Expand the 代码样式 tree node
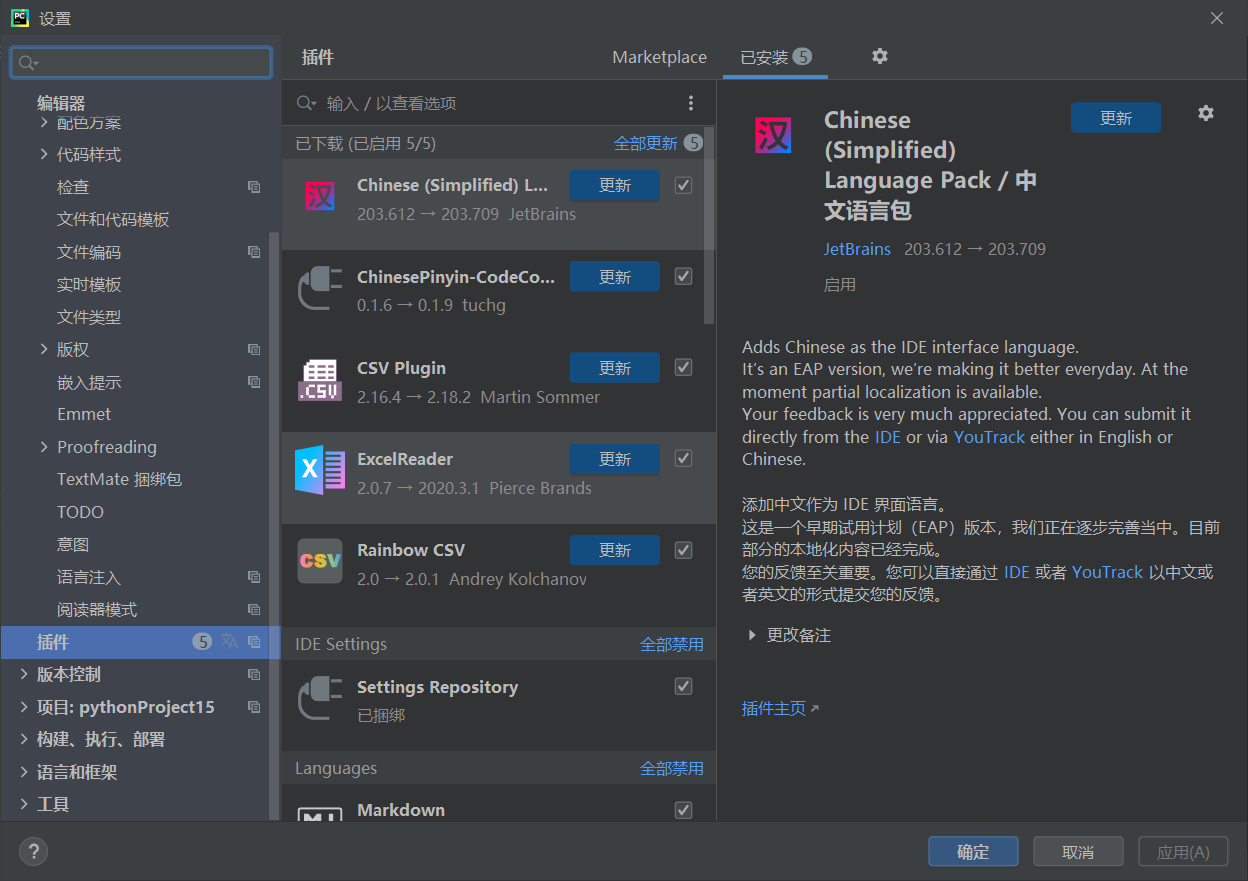The image size is (1248, 881). click(43, 154)
